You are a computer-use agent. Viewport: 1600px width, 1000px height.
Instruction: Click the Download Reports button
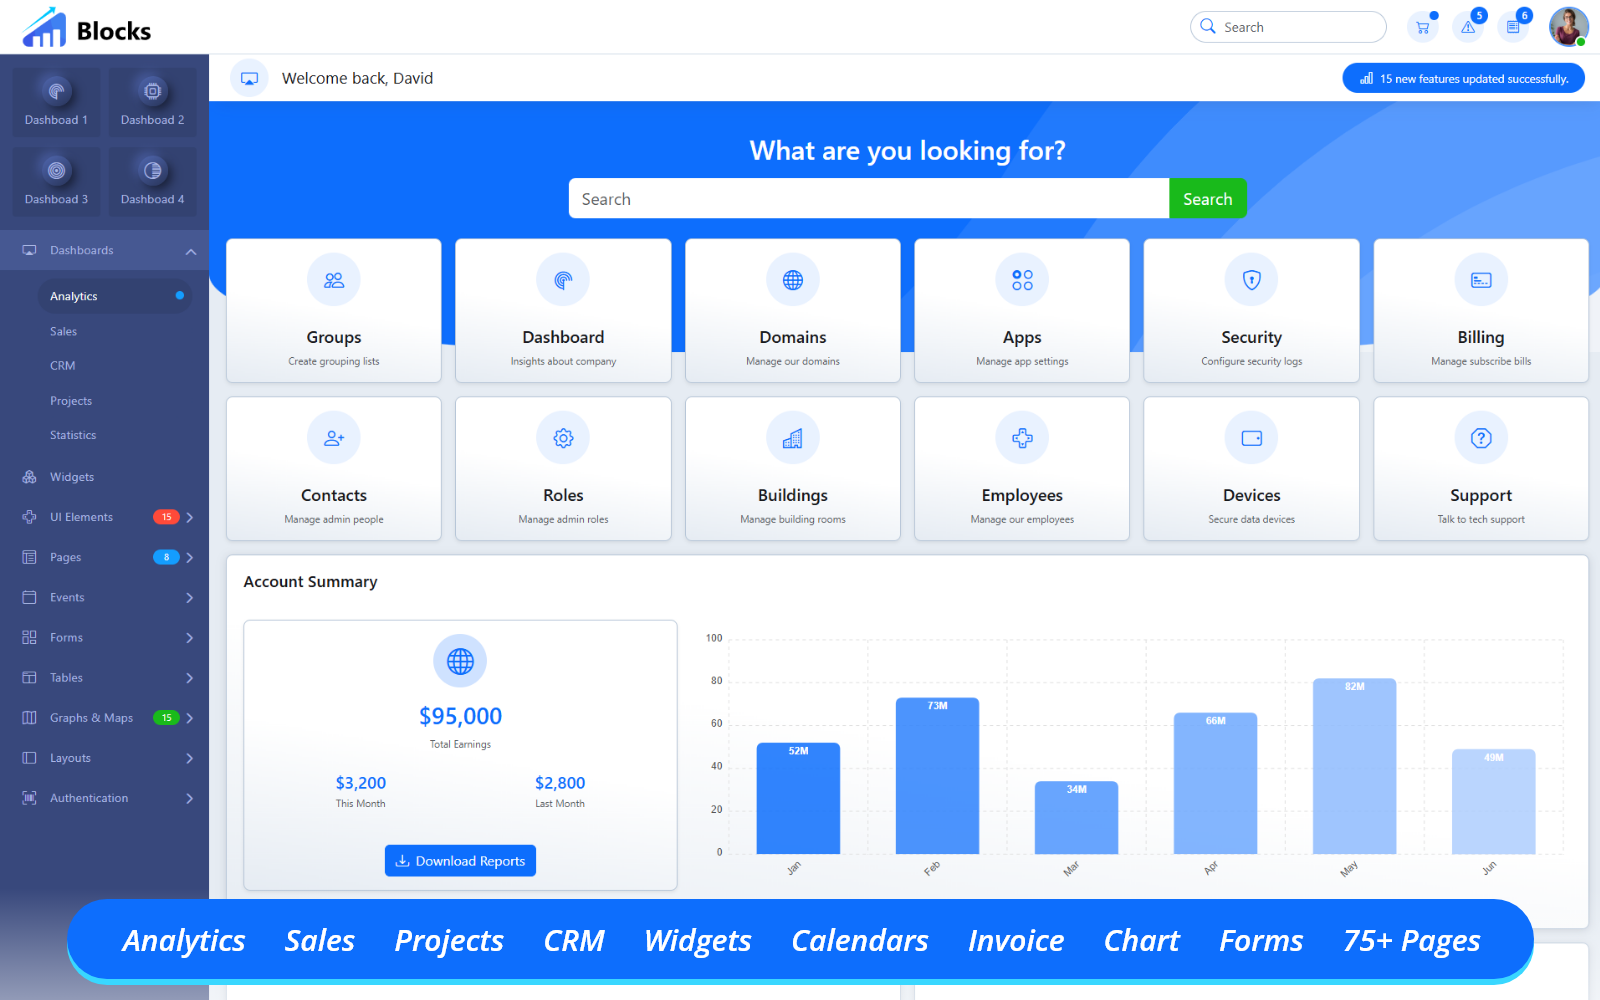pyautogui.click(x=460, y=860)
